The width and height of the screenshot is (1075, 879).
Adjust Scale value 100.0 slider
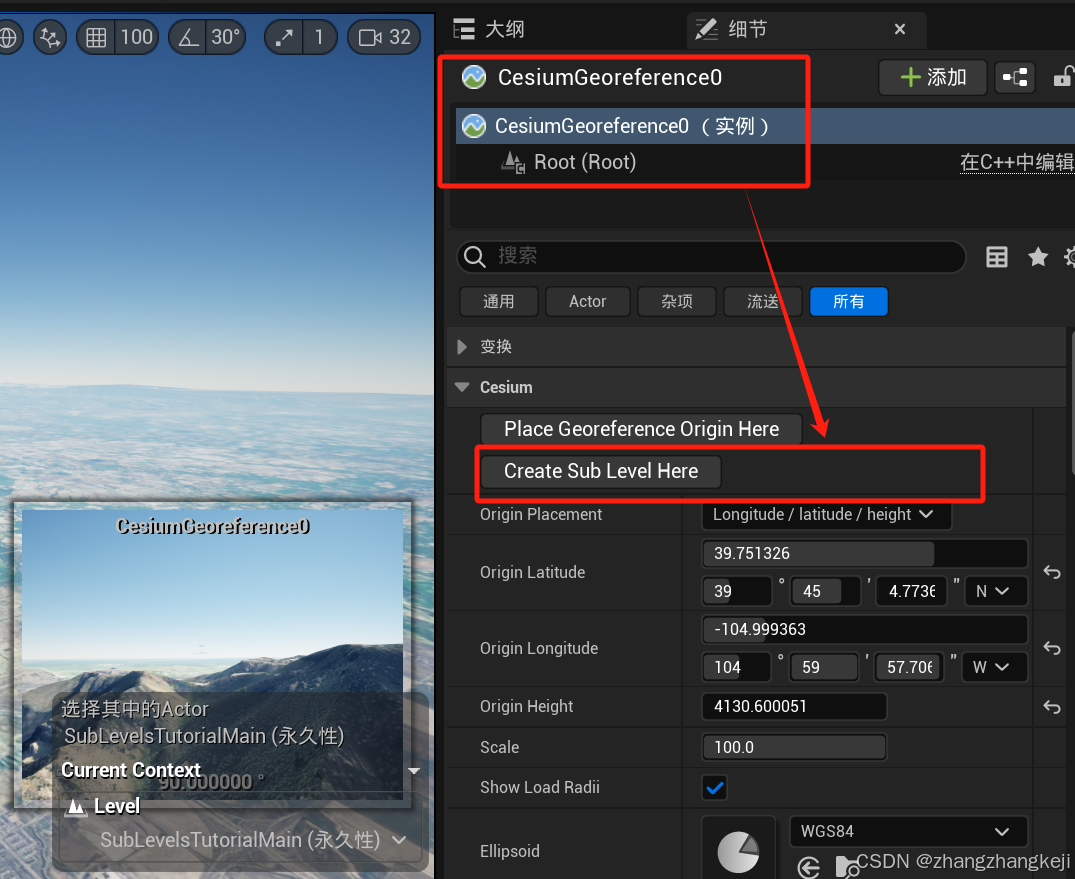coord(794,747)
